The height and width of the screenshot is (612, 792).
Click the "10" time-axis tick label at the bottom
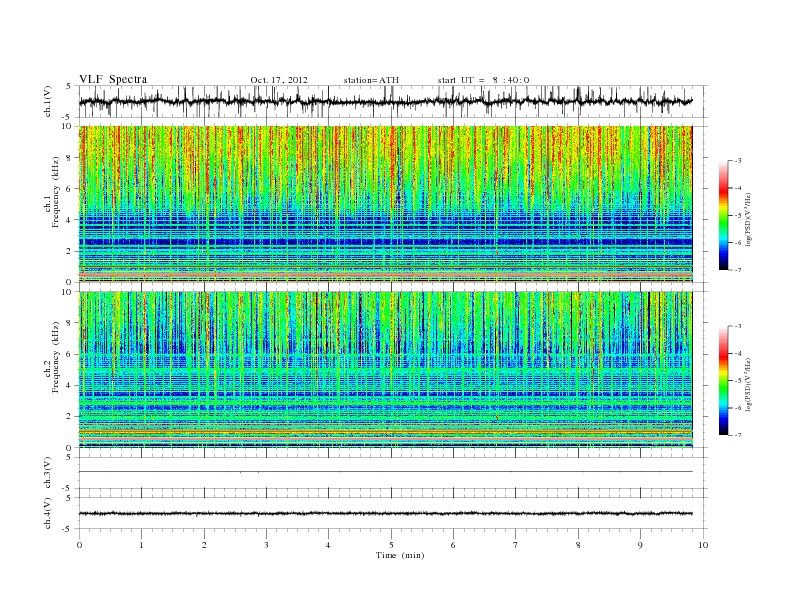point(703,545)
